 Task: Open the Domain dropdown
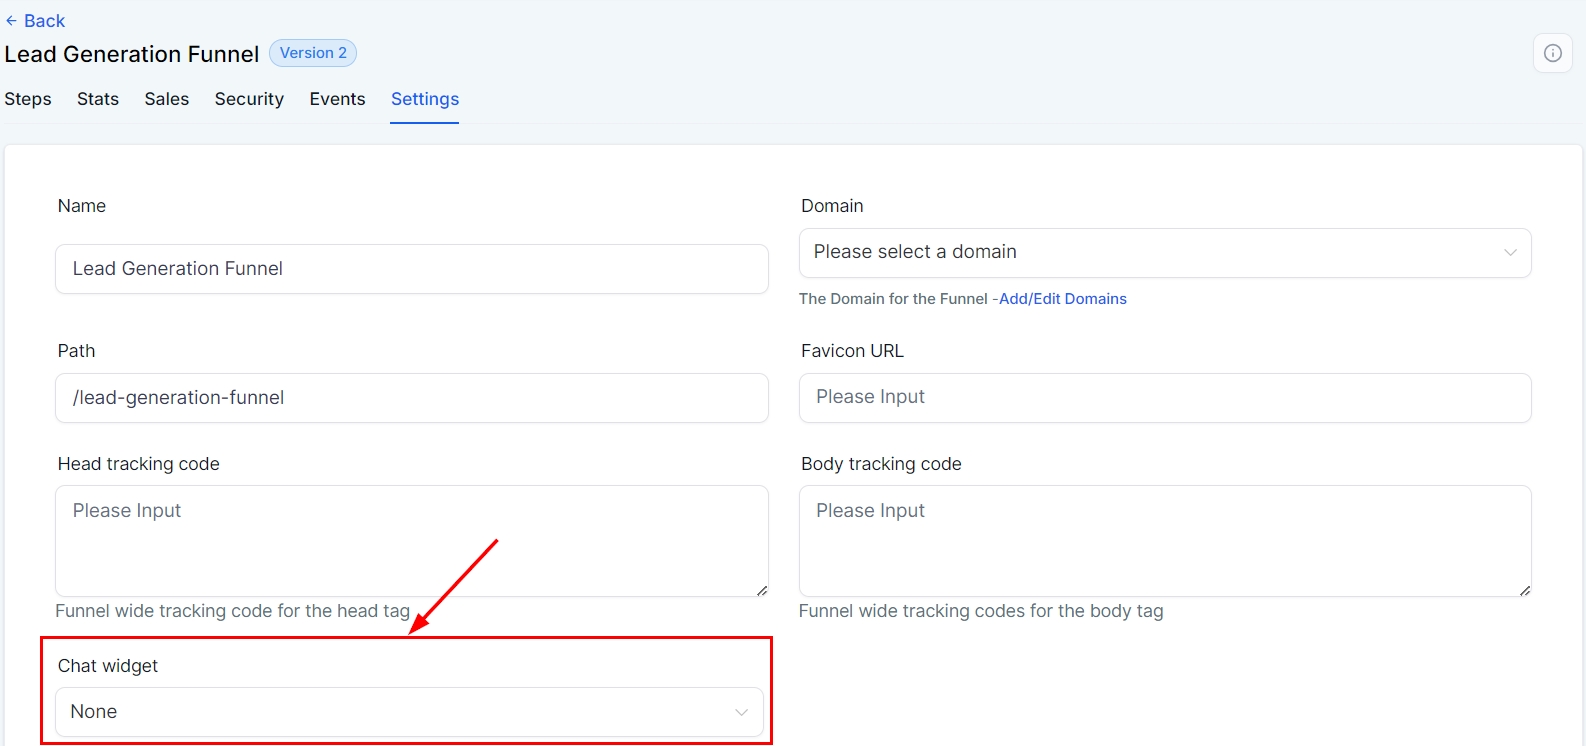[x=1150, y=253]
